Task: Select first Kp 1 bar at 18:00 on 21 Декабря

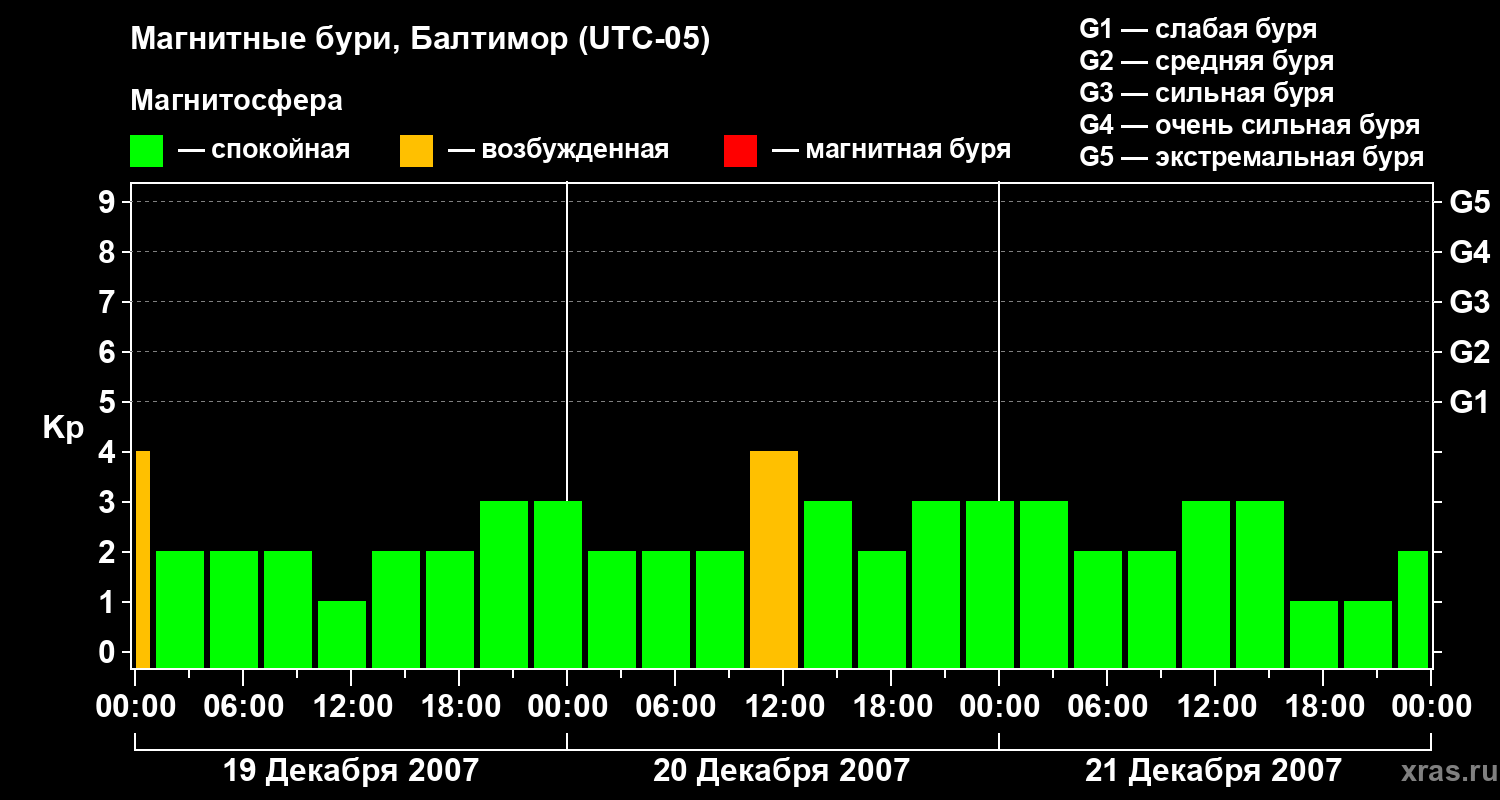Action: coord(1314,634)
